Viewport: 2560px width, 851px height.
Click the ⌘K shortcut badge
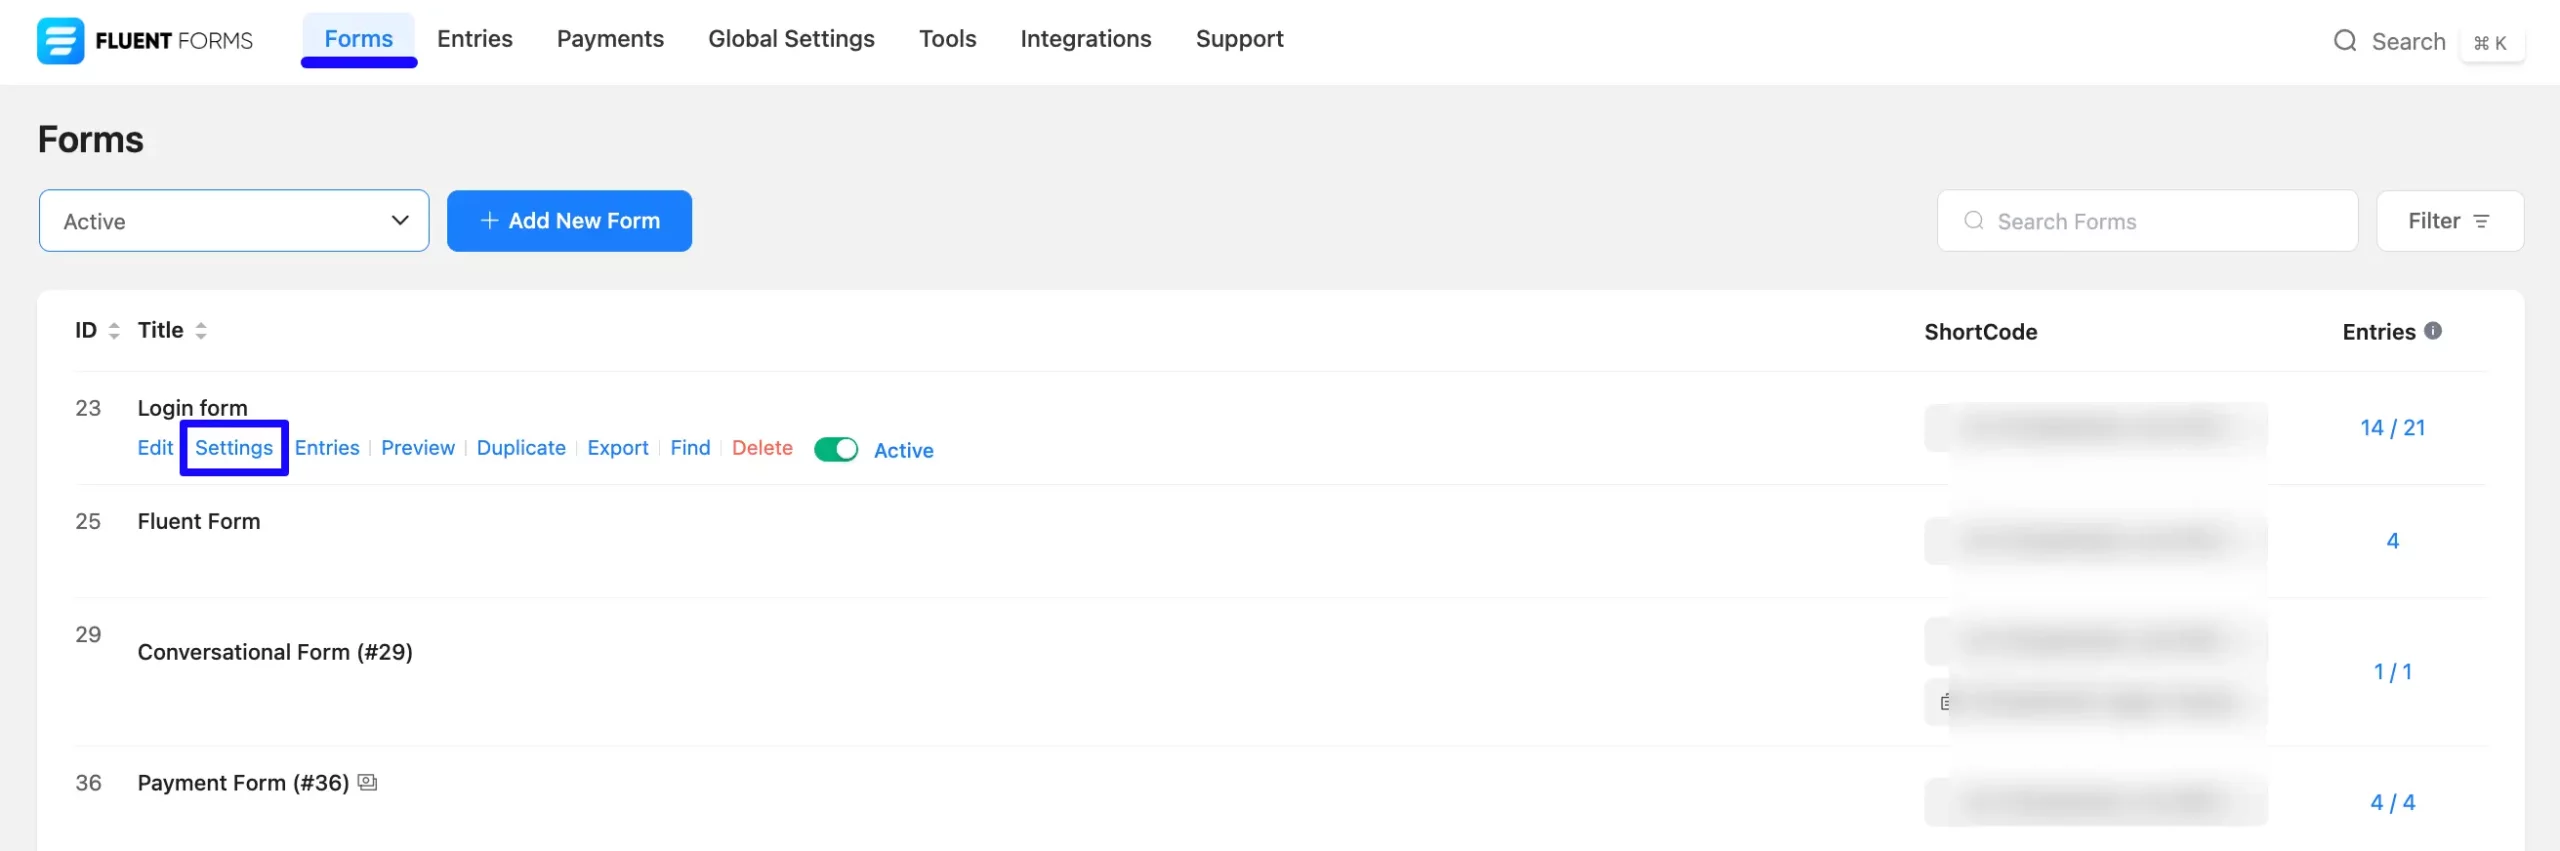(2490, 43)
